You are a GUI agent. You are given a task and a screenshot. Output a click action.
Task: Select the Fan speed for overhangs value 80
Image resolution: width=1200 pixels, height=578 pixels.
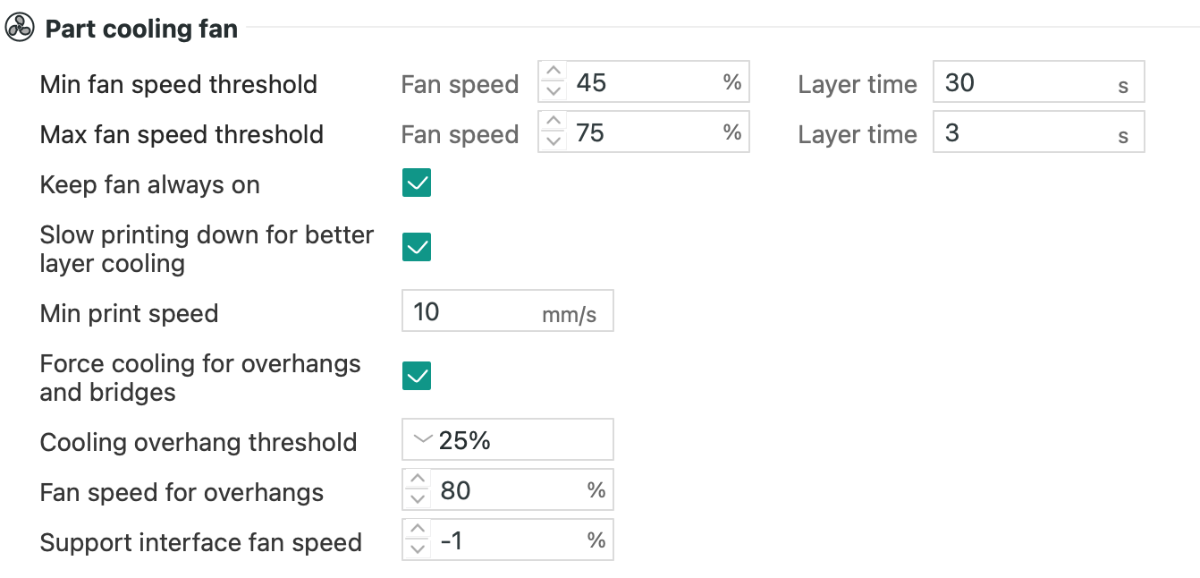pos(455,491)
